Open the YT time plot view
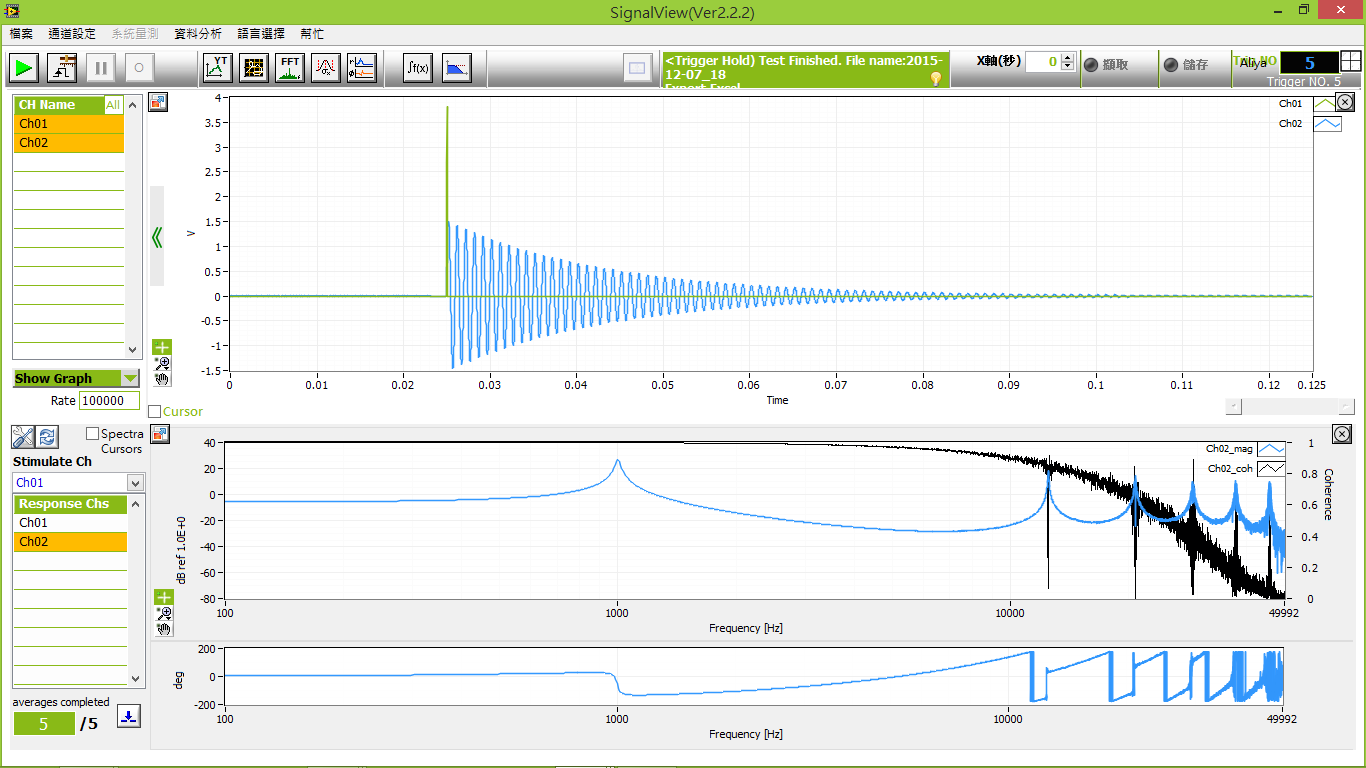1366x768 pixels. click(218, 68)
